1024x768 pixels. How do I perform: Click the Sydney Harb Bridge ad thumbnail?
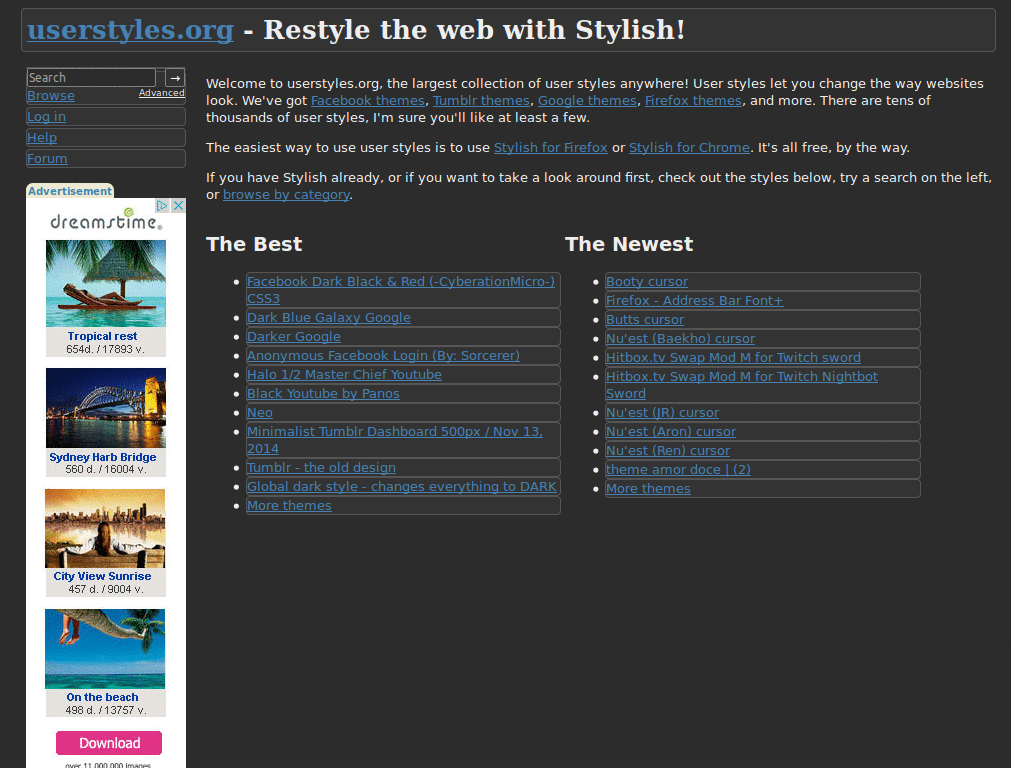click(106, 408)
